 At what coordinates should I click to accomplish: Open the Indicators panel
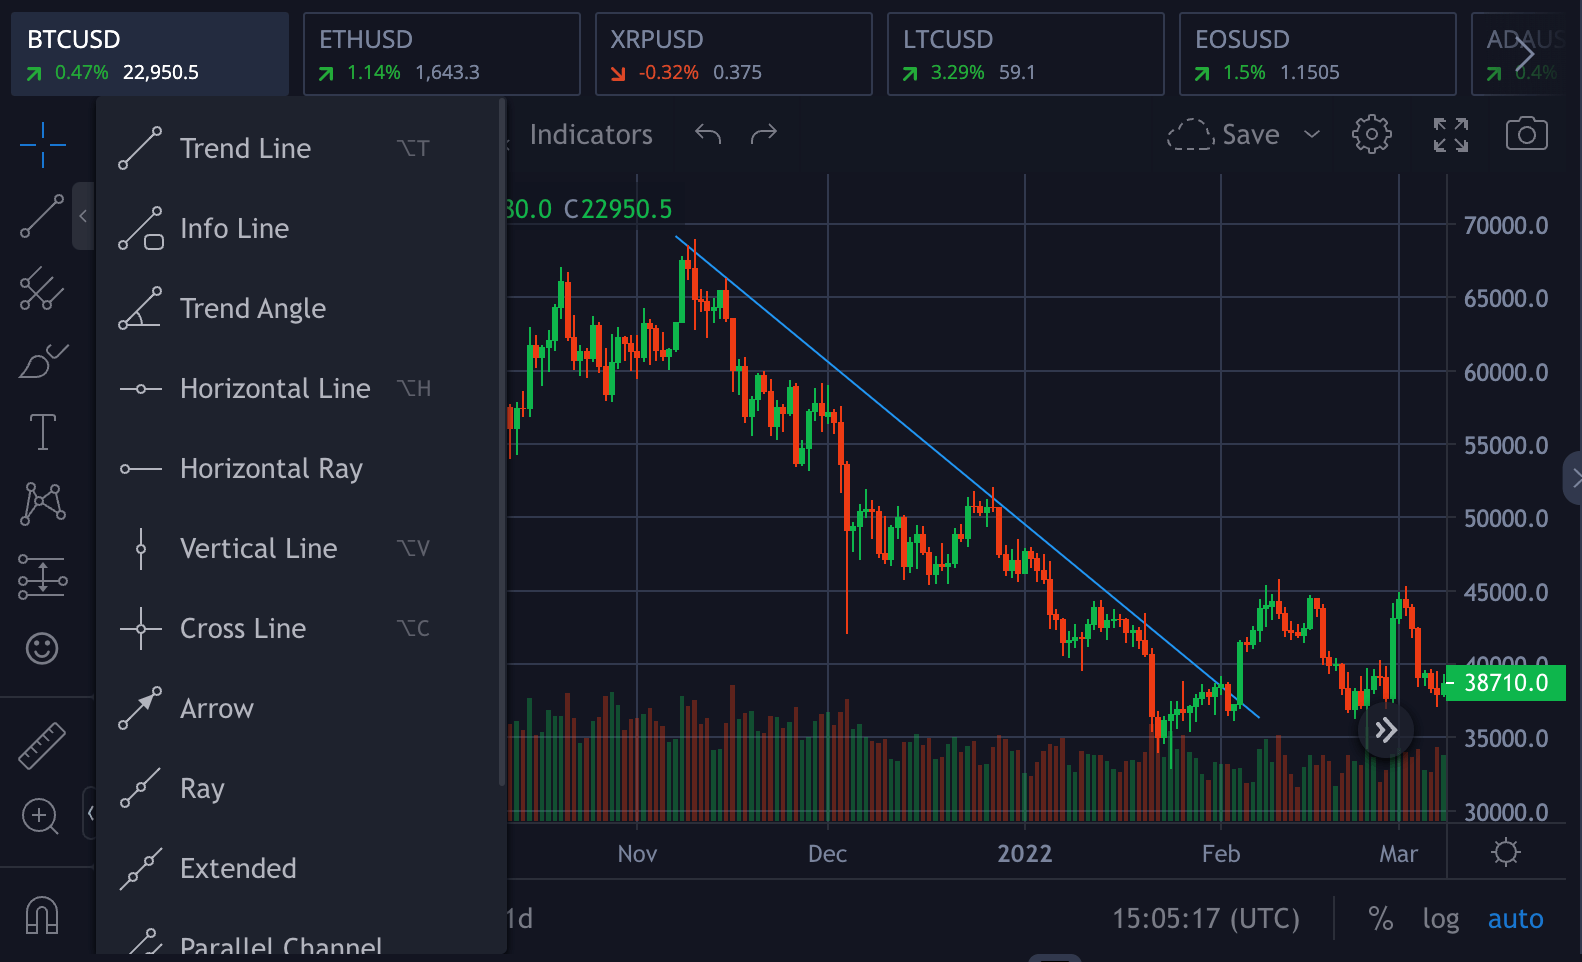(590, 134)
